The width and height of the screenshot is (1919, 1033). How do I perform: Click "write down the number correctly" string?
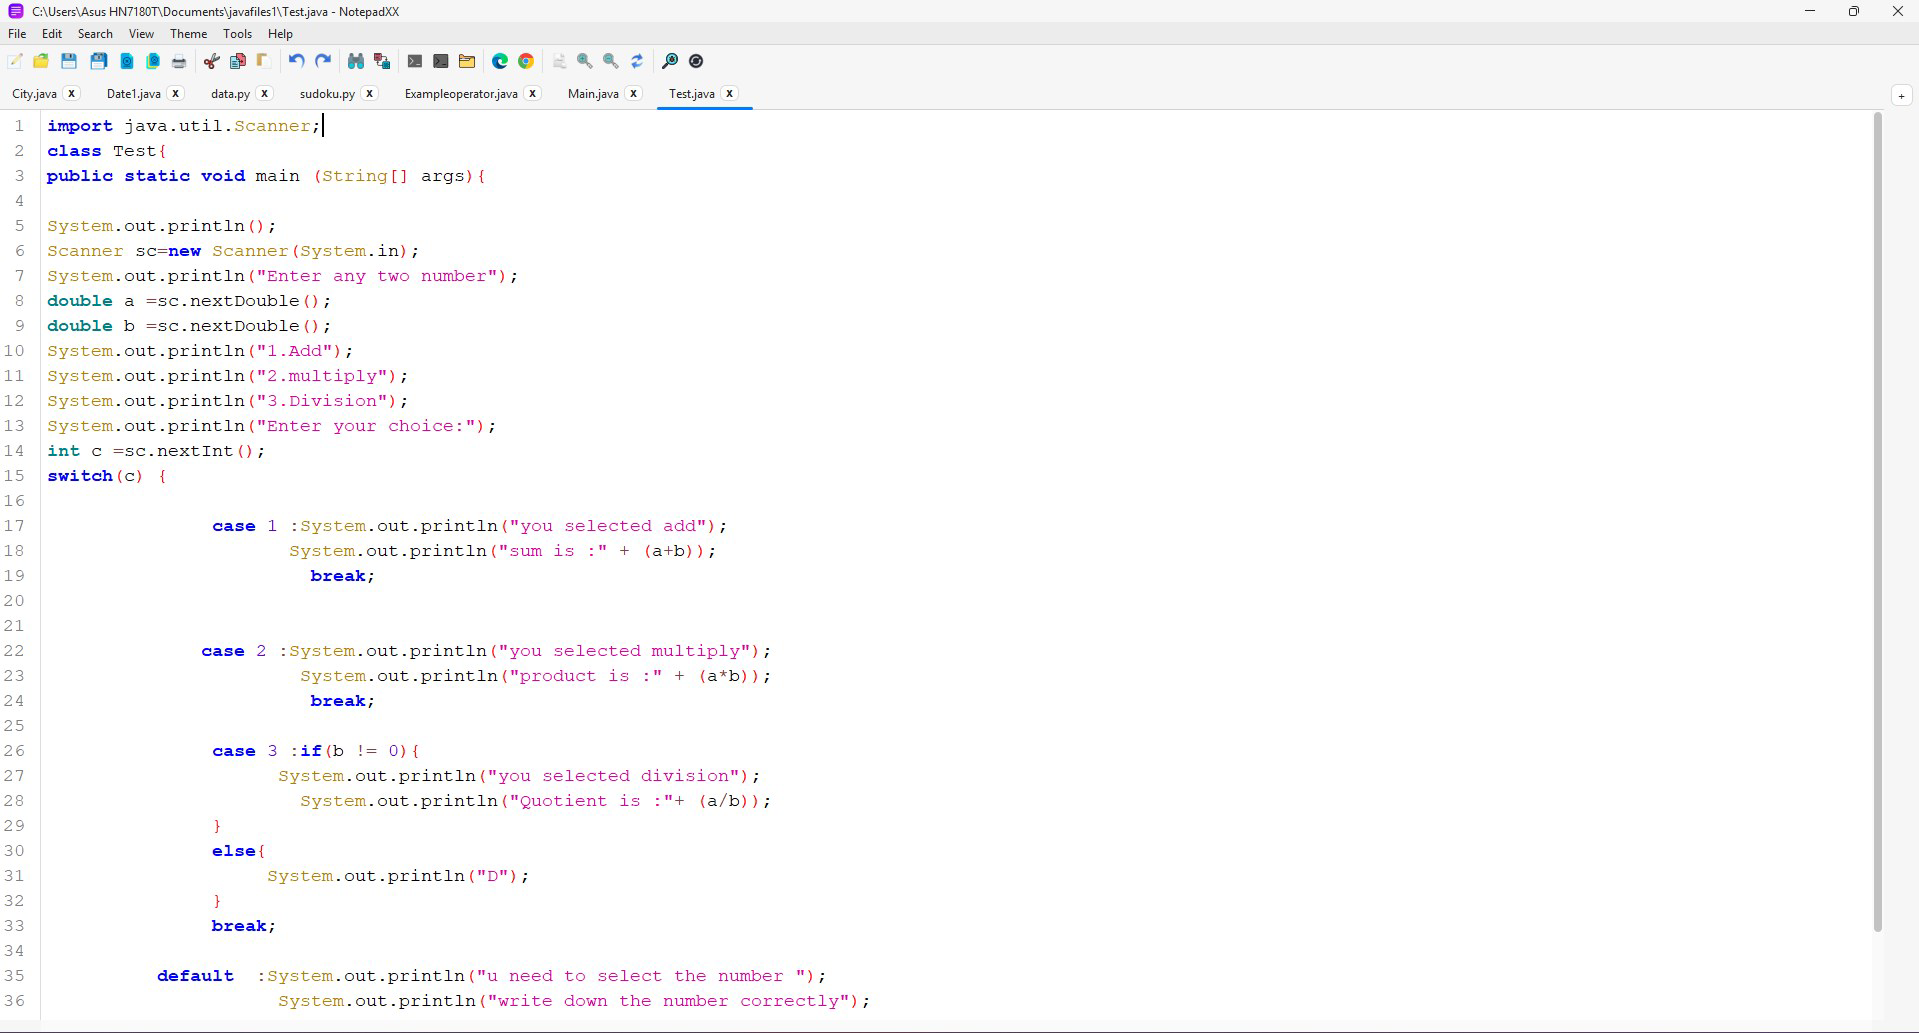(673, 1001)
